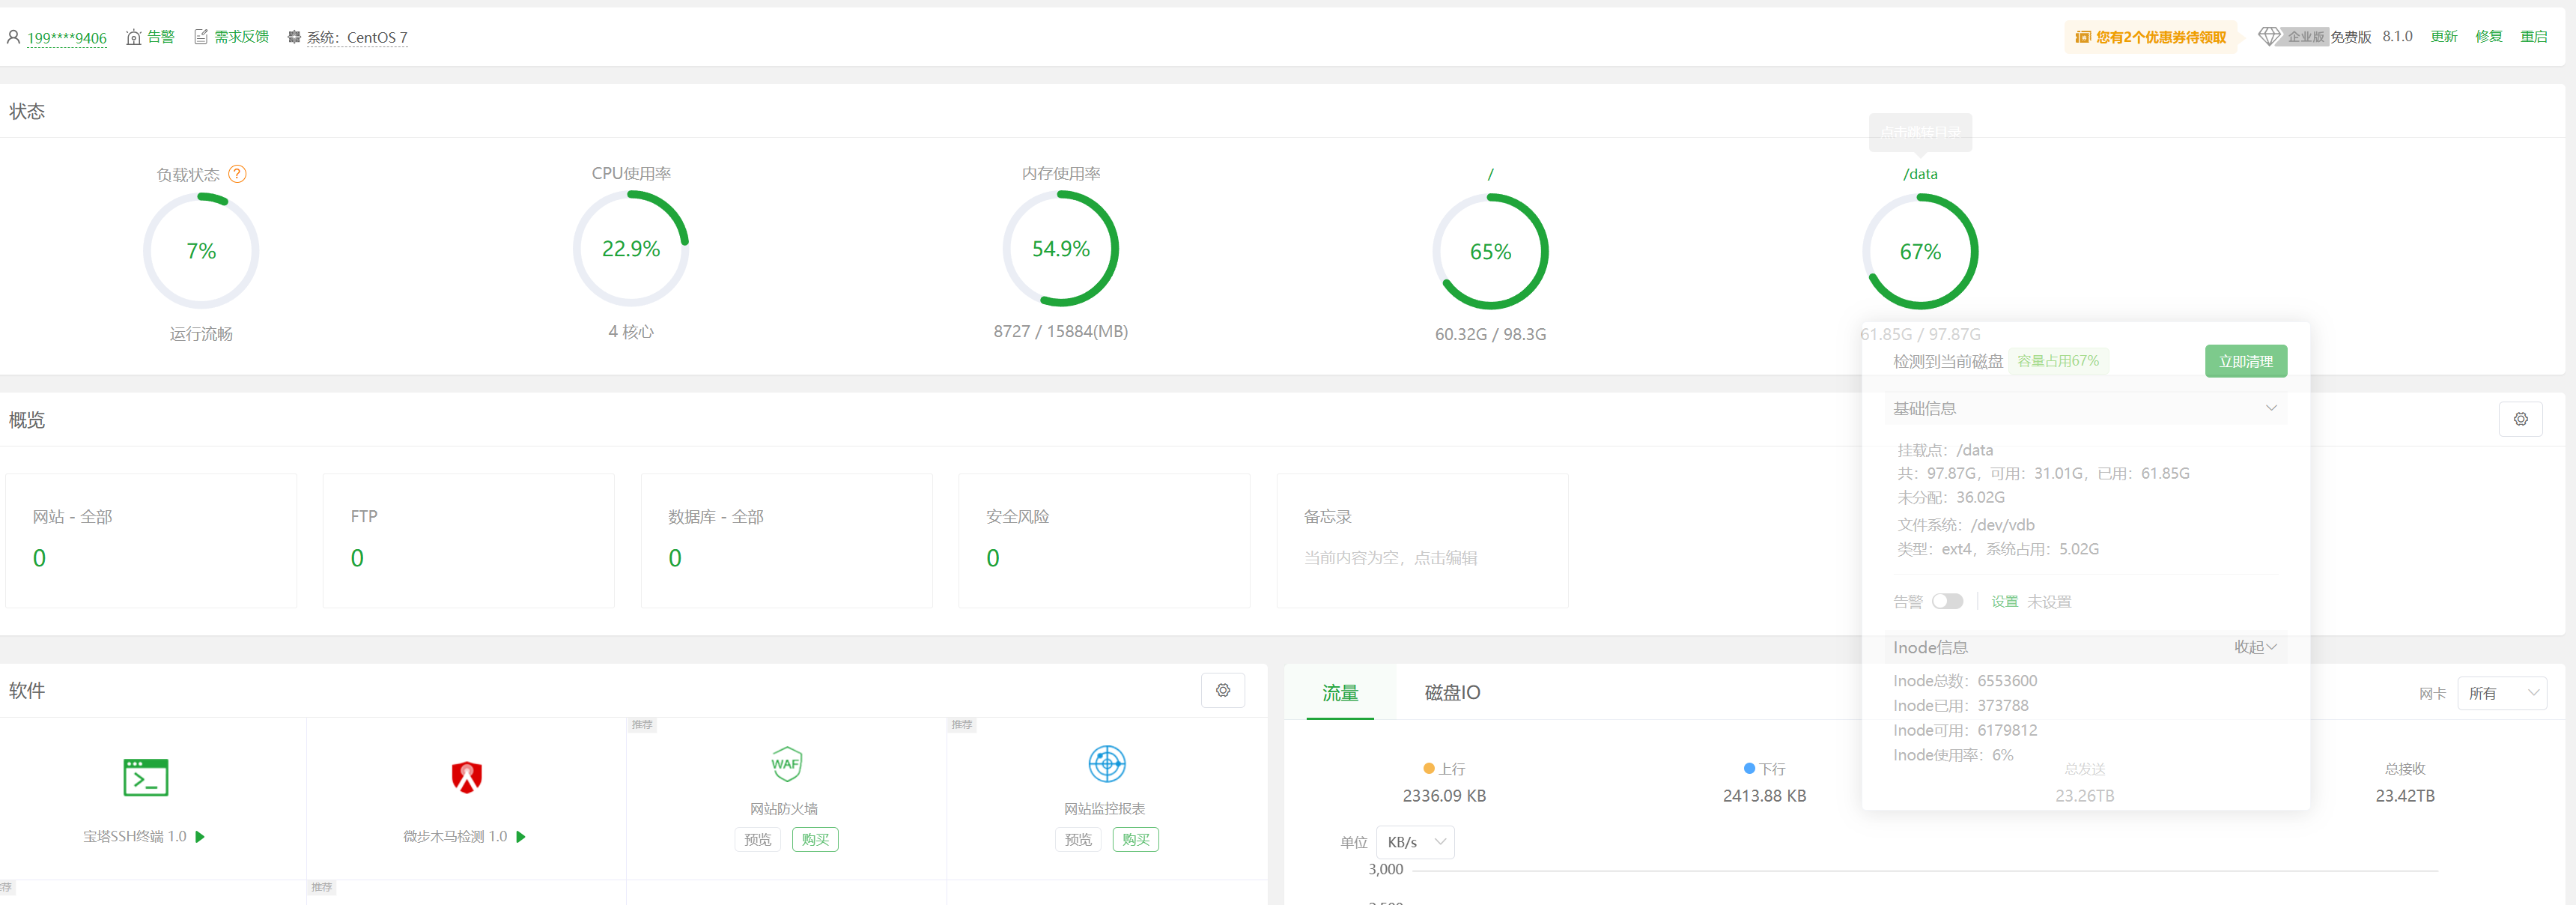Click the diamond 企业版 icon
2576x905 pixels.
(2270, 36)
